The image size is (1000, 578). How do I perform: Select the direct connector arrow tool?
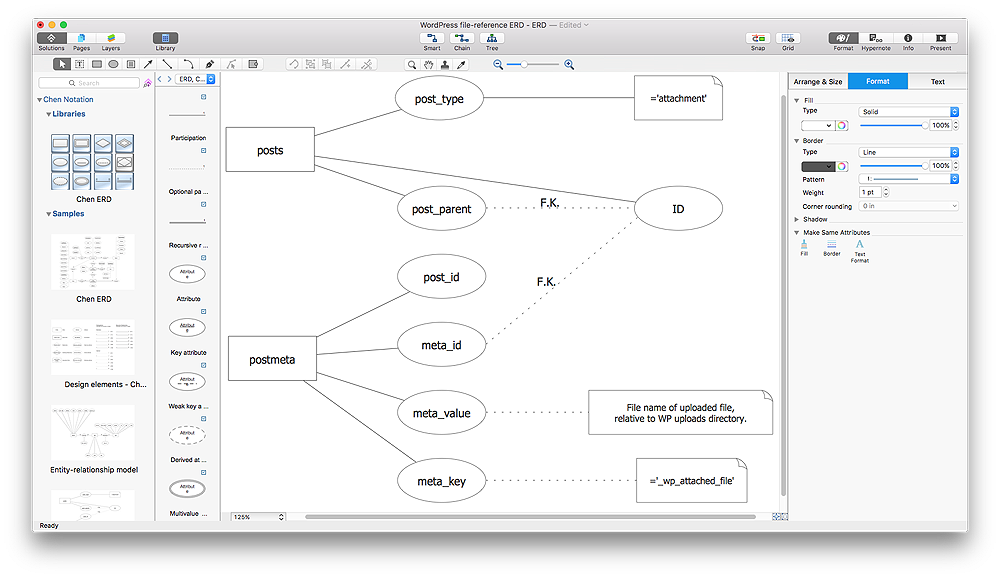(x=148, y=64)
